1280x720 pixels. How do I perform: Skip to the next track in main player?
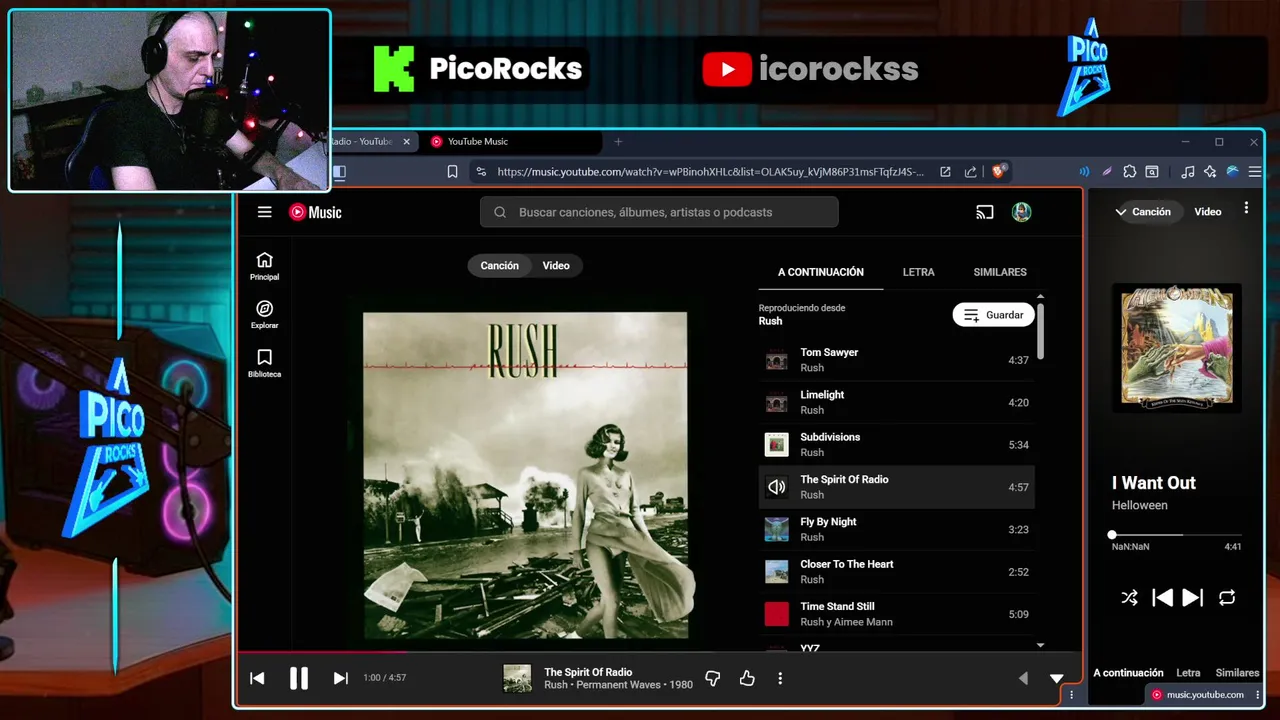coord(340,678)
